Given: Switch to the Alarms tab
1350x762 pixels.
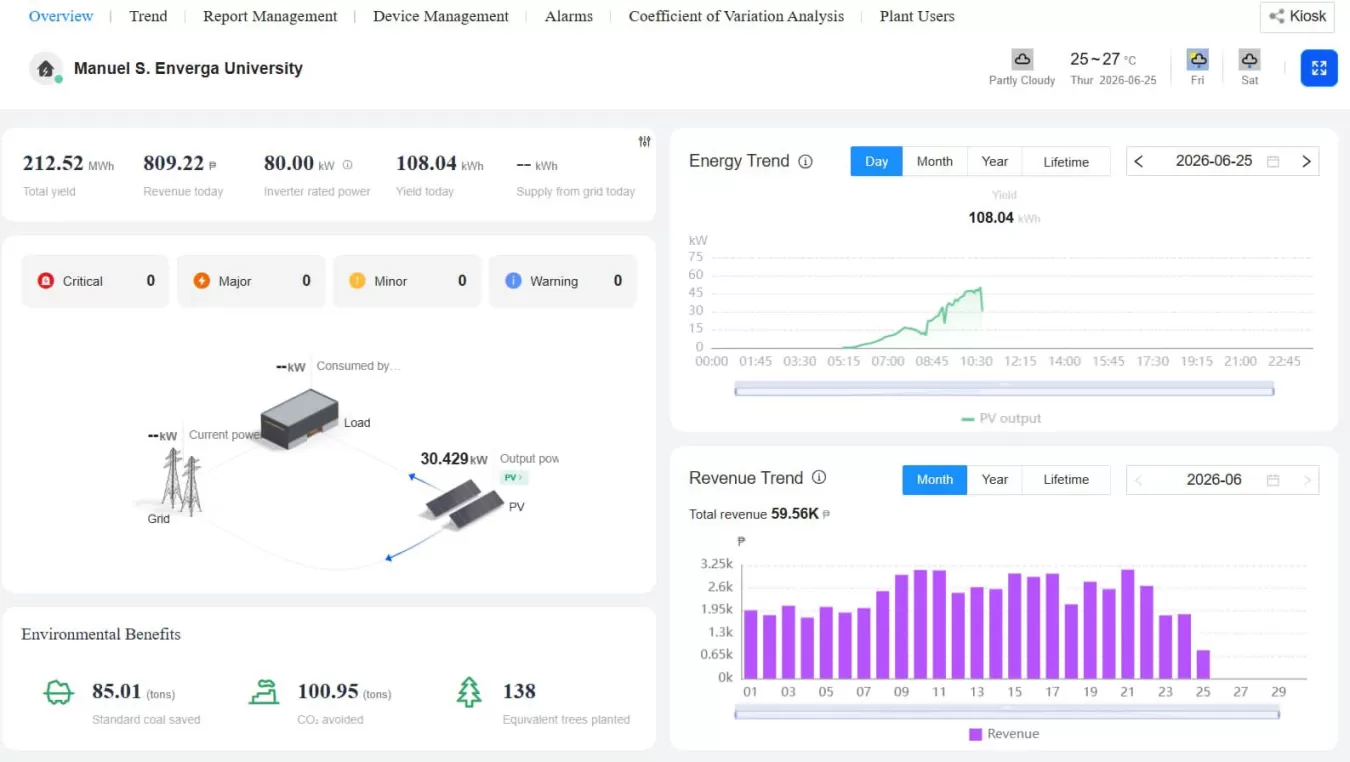Looking at the screenshot, I should (x=569, y=16).
